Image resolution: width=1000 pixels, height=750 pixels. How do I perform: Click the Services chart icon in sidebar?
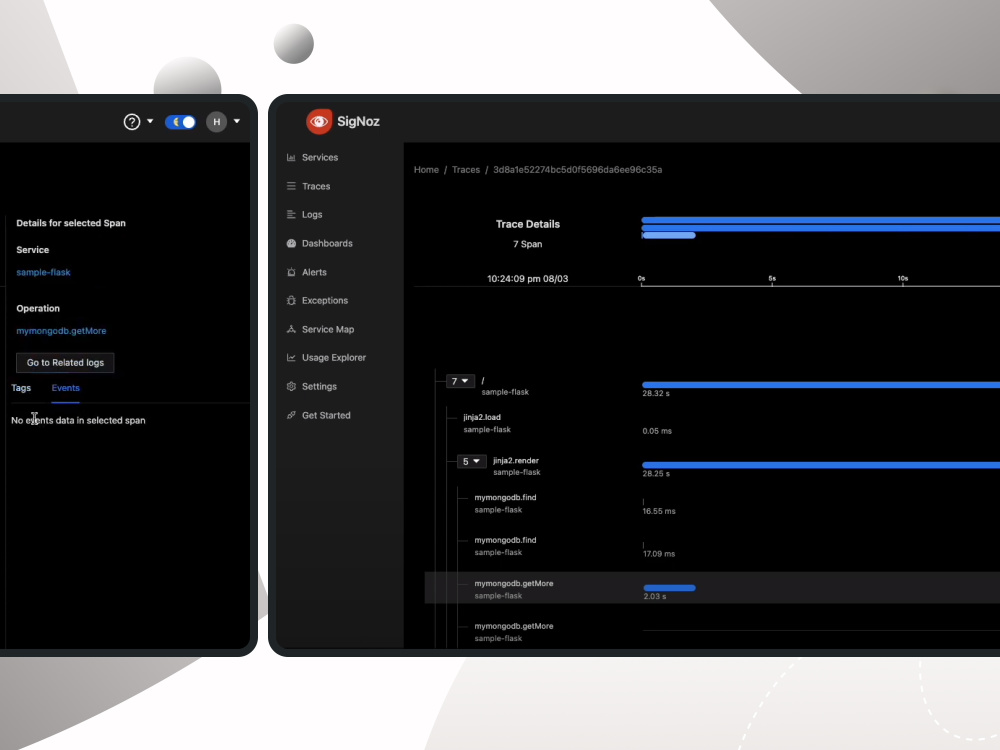[291, 158]
